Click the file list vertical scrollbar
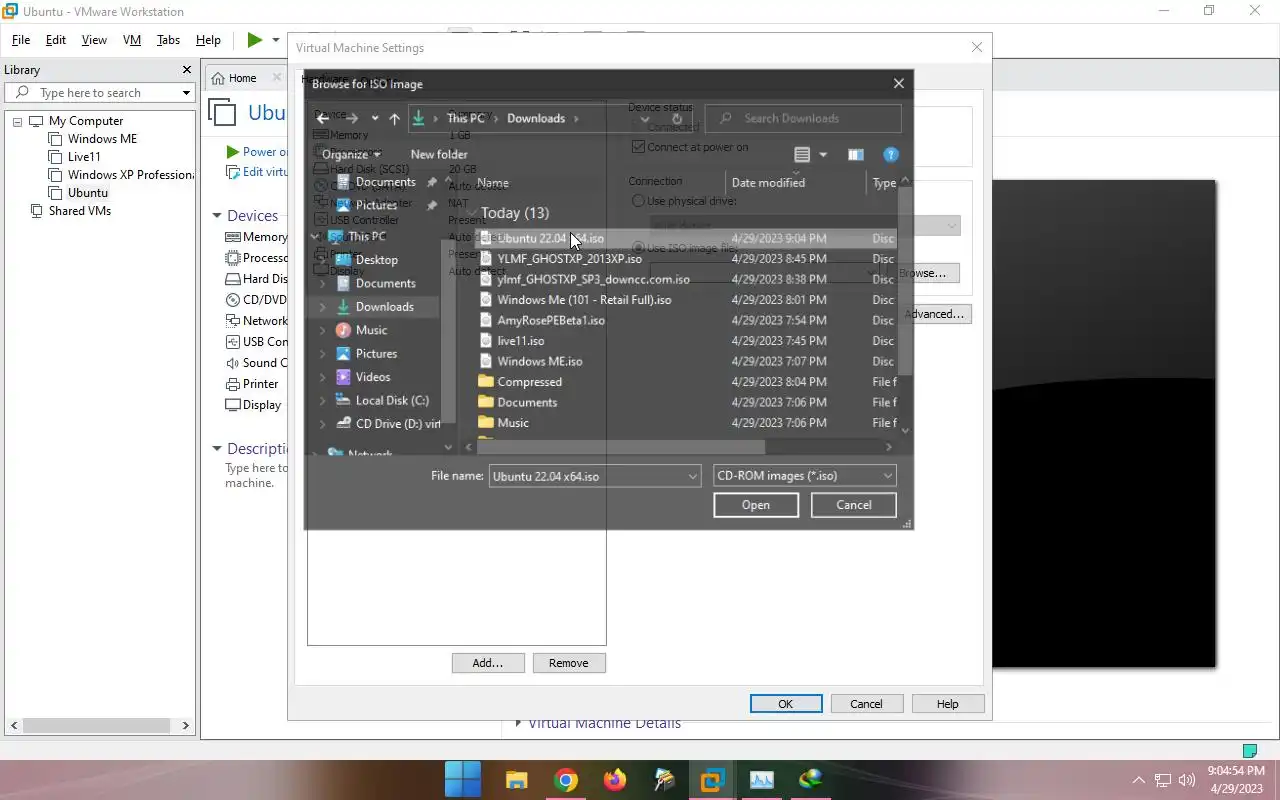1280x800 pixels. pyautogui.click(x=906, y=280)
